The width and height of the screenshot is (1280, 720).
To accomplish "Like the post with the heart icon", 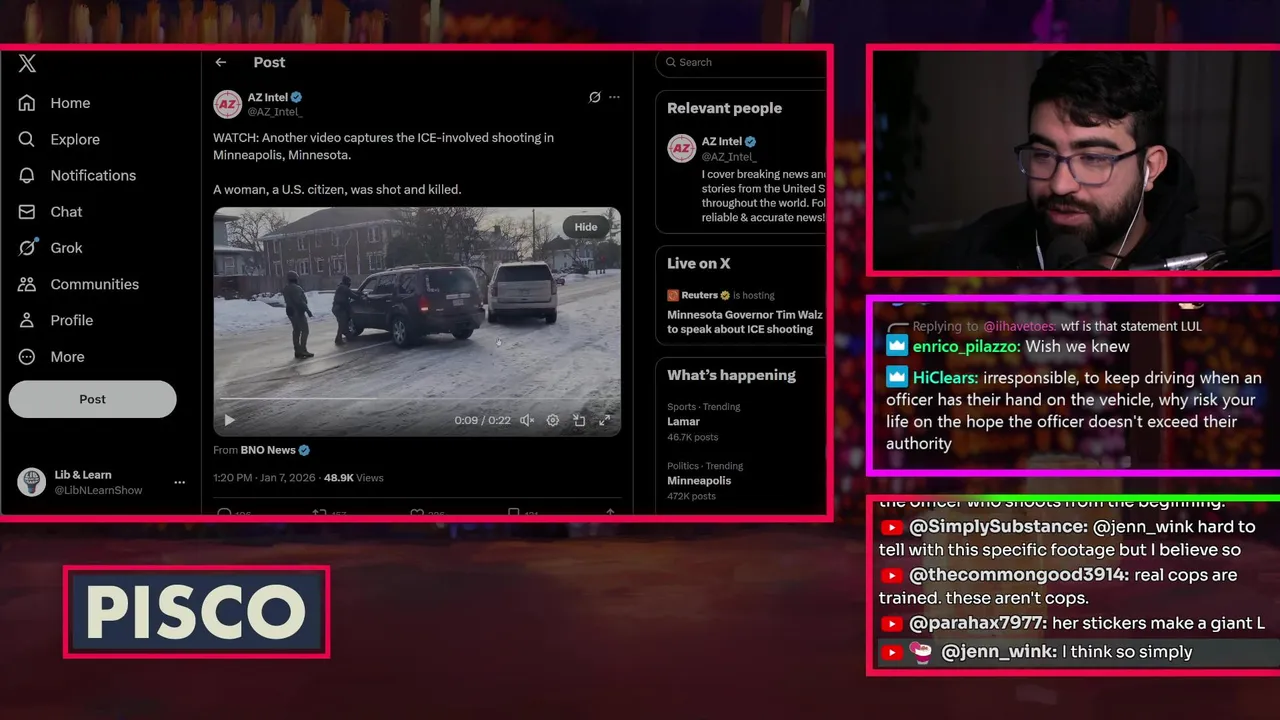I will (417, 513).
